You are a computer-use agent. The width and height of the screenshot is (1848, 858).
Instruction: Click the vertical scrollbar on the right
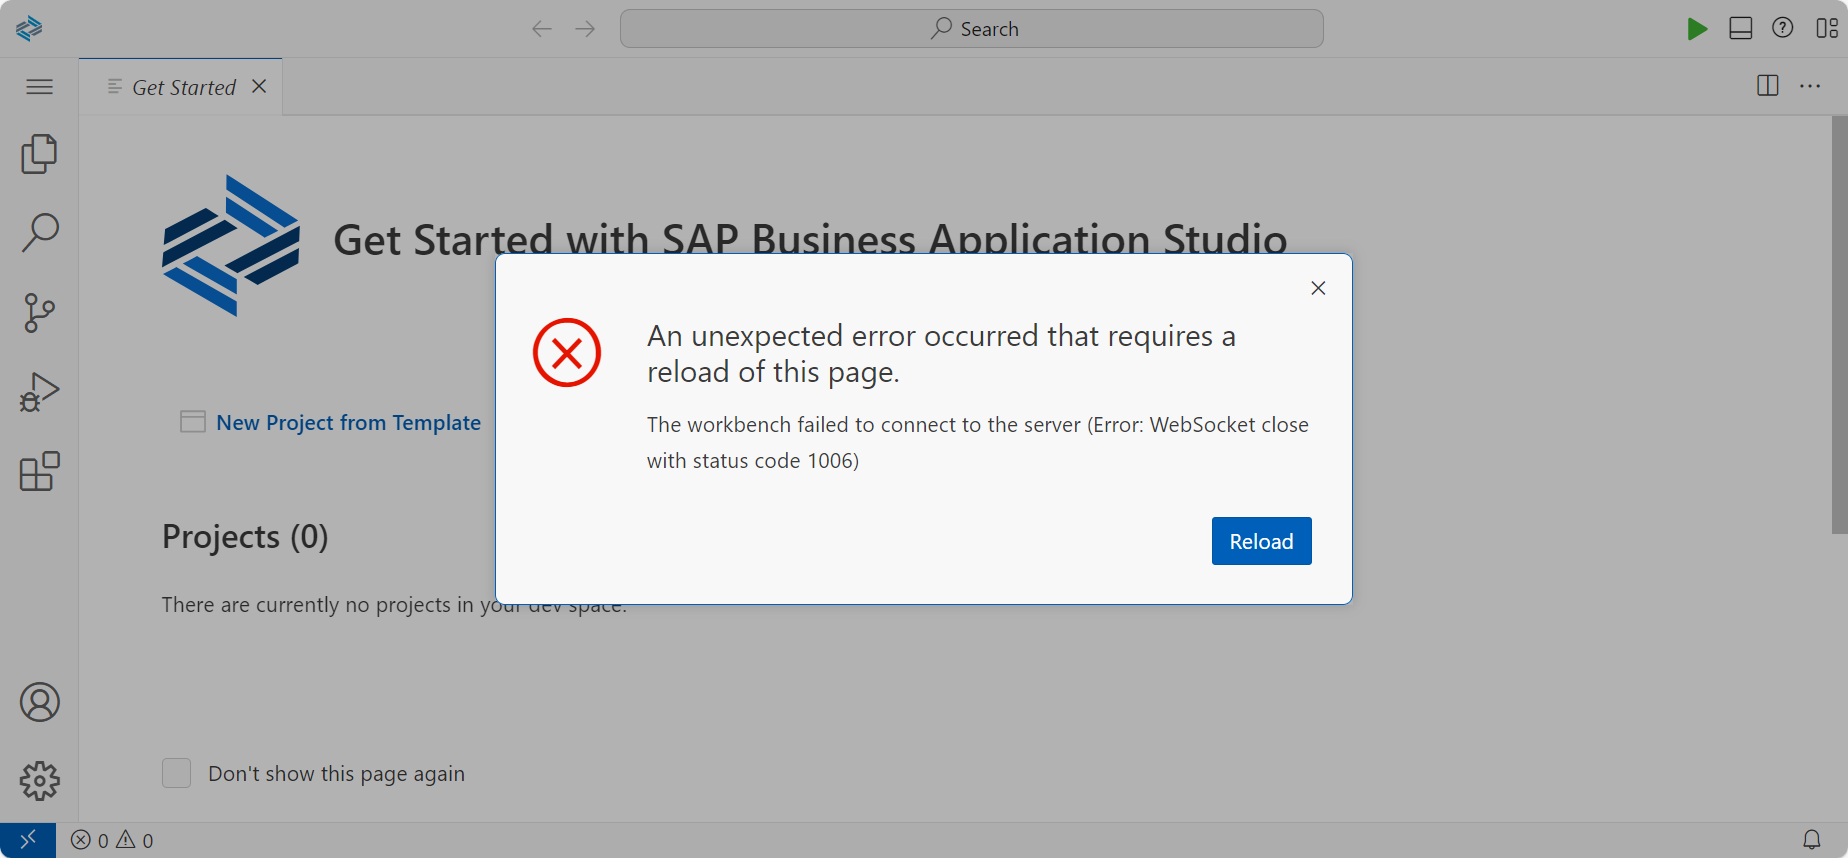pos(1839,325)
